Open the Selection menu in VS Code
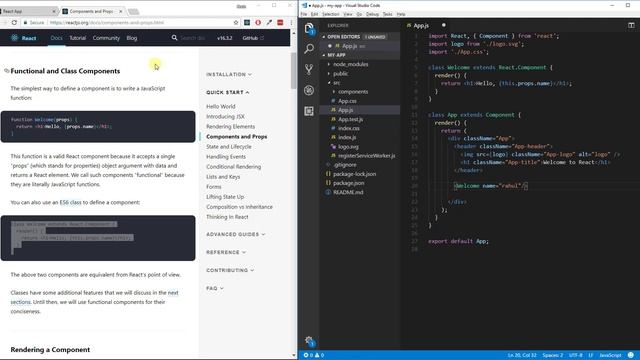The height and width of the screenshot is (360, 640). (x=331, y=14)
